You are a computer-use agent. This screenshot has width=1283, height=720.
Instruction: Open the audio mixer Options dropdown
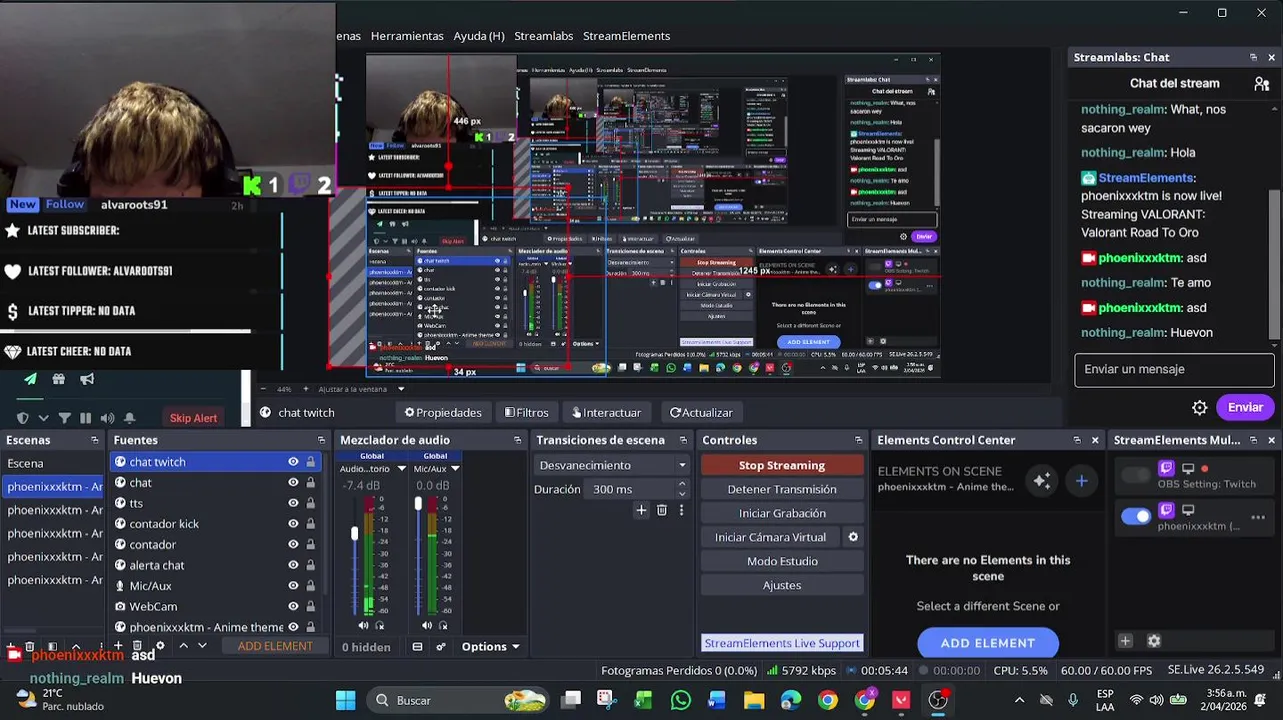click(x=491, y=647)
